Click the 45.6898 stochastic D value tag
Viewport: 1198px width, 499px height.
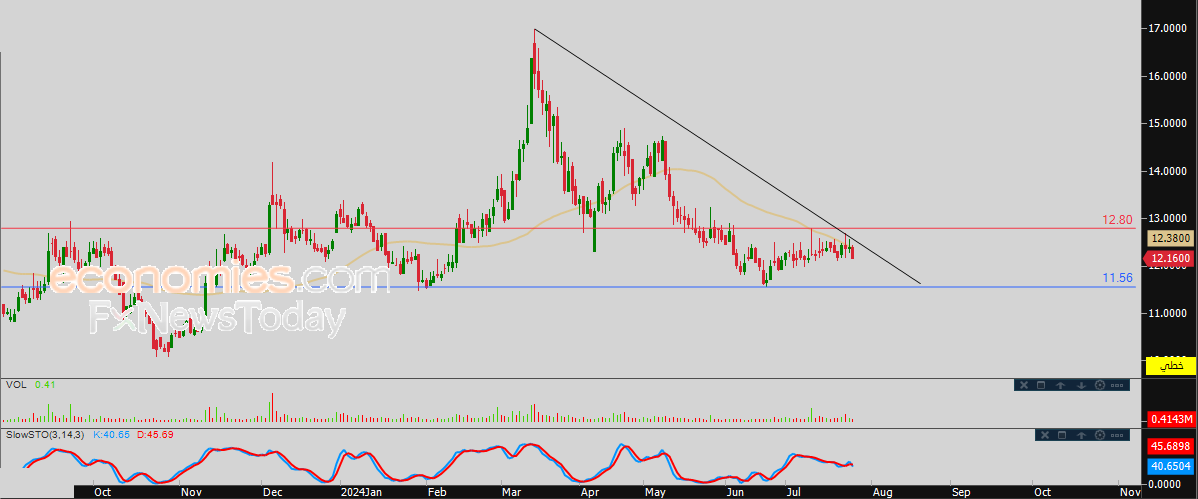coord(1170,445)
